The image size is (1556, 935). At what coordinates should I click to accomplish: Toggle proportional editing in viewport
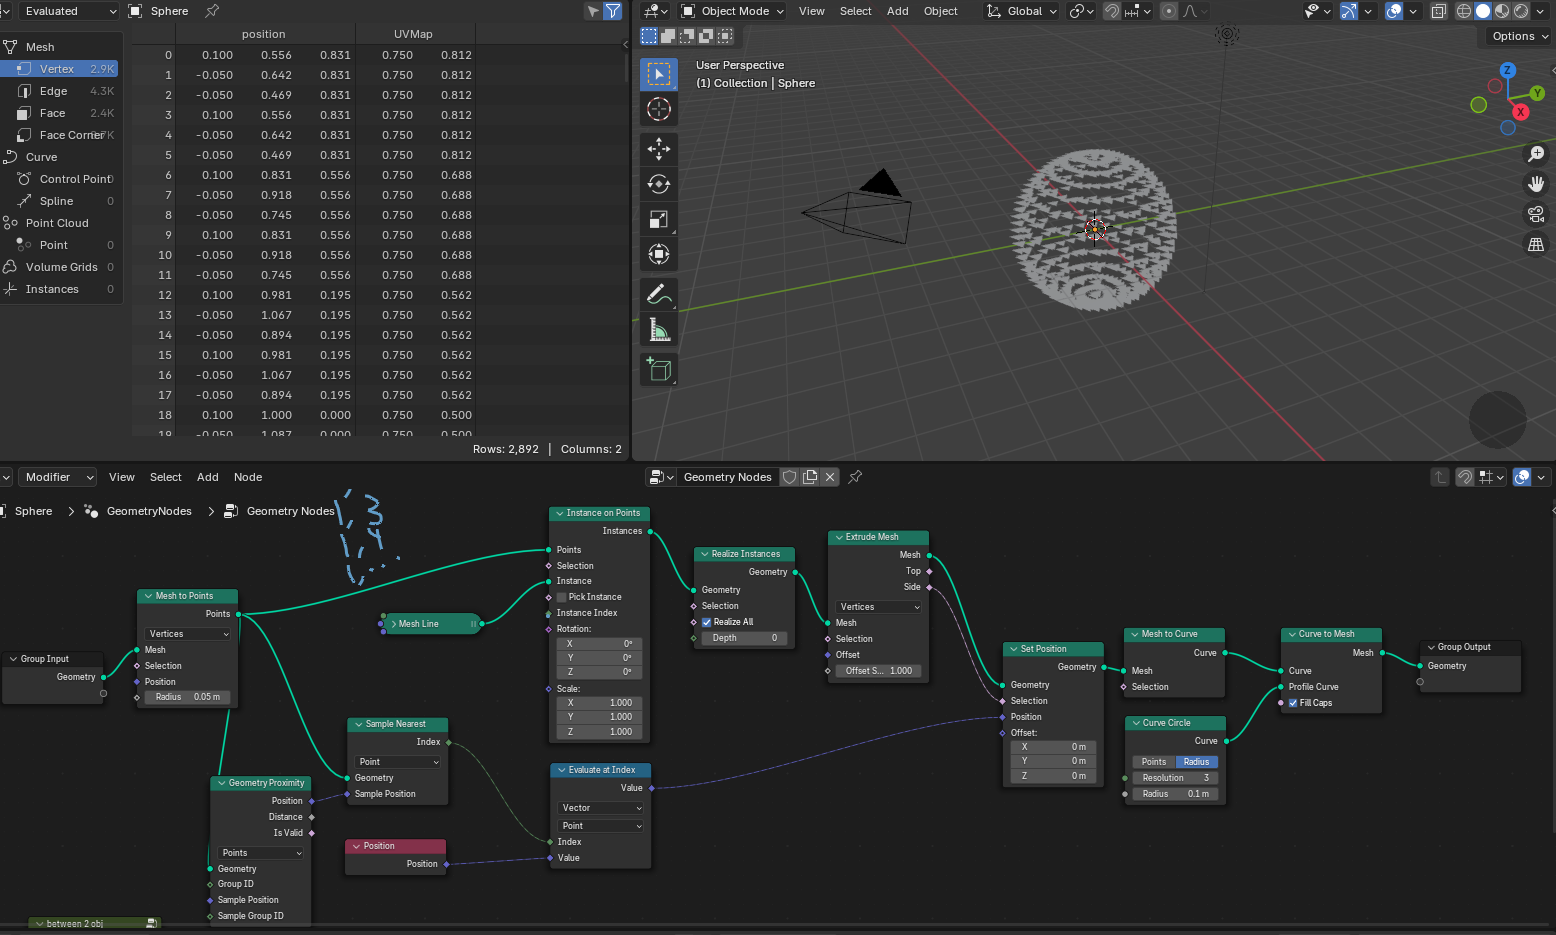1169,11
